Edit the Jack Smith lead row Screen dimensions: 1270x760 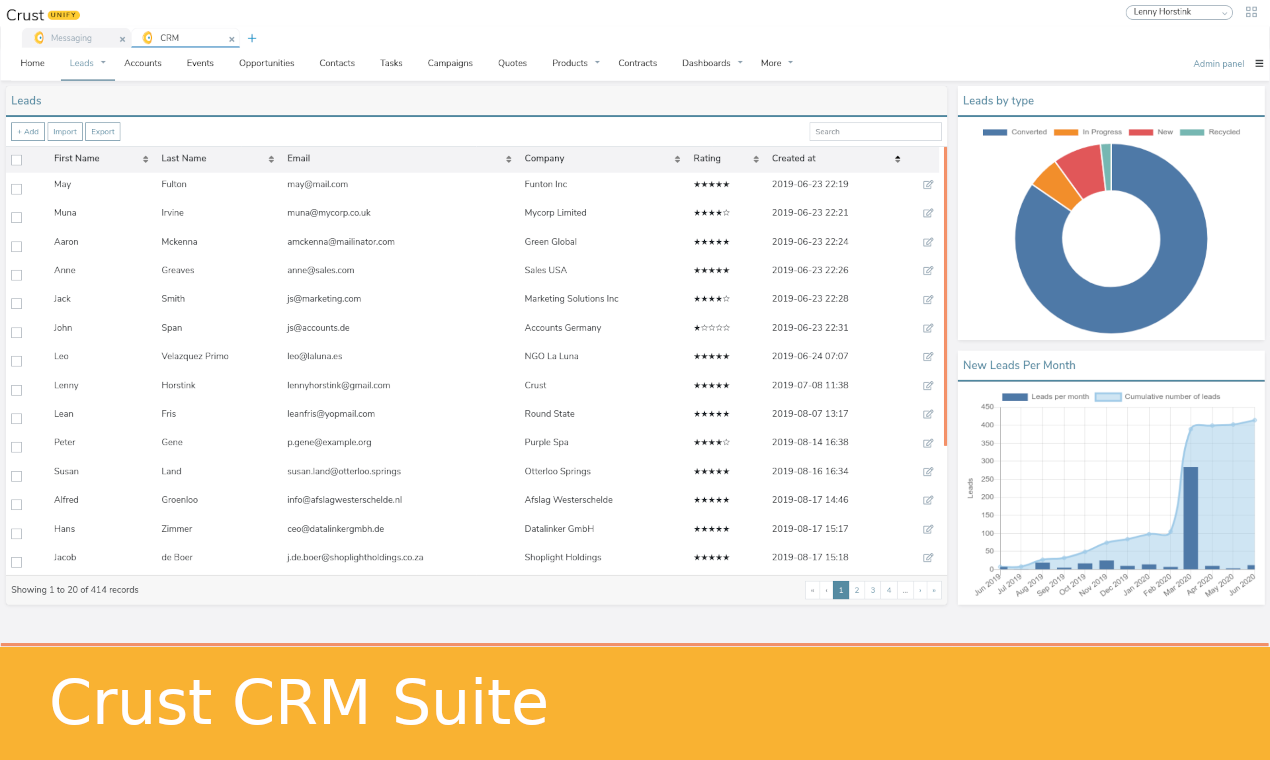pyautogui.click(x=928, y=299)
